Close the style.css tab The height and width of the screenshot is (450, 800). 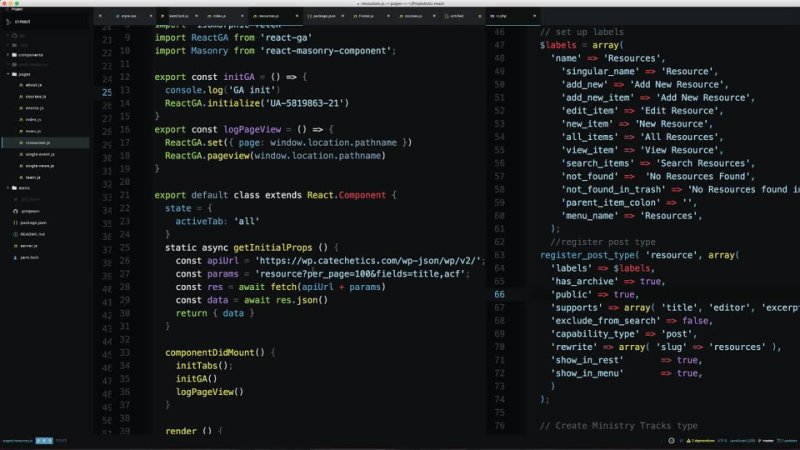click(x=151, y=16)
